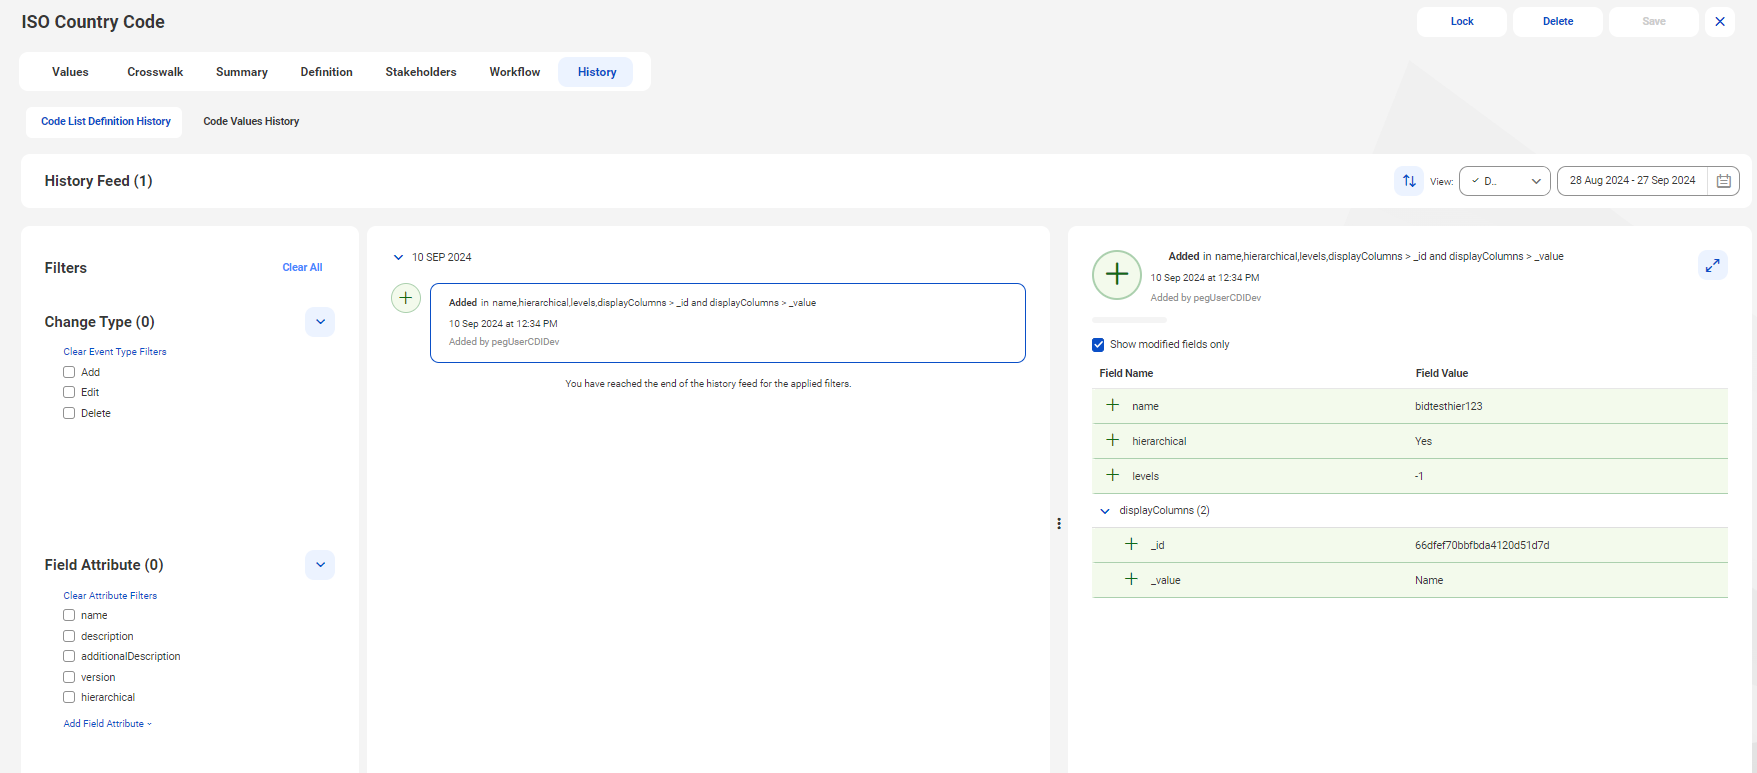Check the hierarchical field attribute filter
Viewport: 1757px width, 773px height.
point(69,697)
